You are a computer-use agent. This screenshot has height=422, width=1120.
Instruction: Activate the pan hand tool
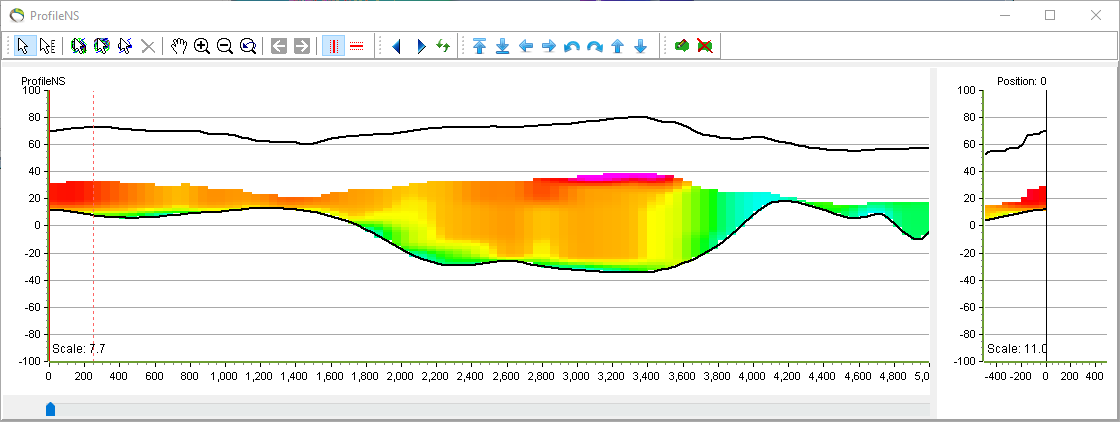tap(179, 46)
